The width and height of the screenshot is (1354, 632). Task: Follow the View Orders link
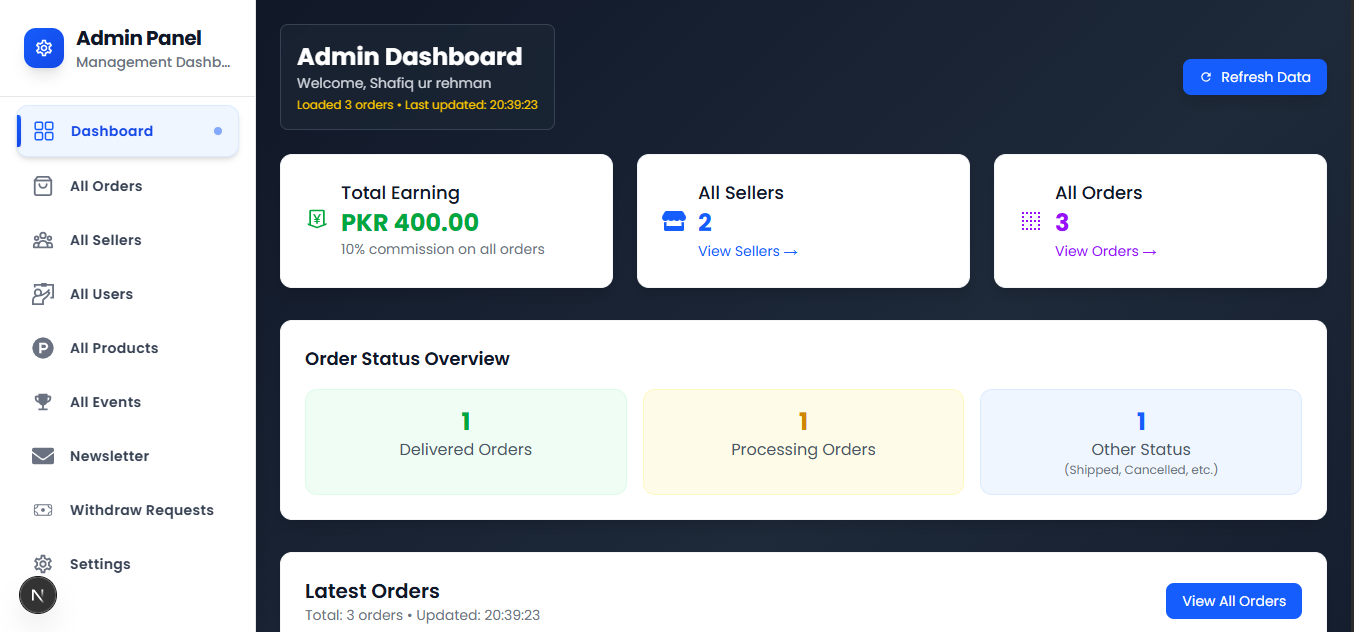[x=1105, y=251]
